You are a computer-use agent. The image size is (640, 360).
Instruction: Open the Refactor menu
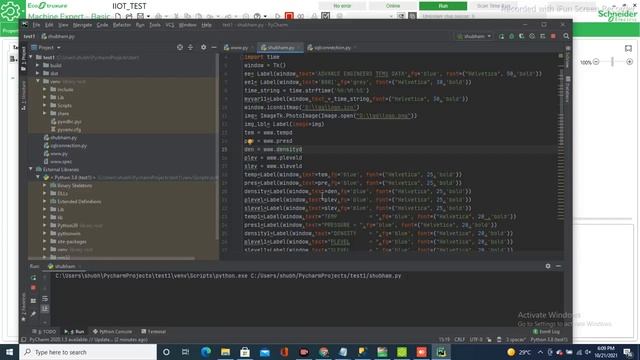pos(122,25)
